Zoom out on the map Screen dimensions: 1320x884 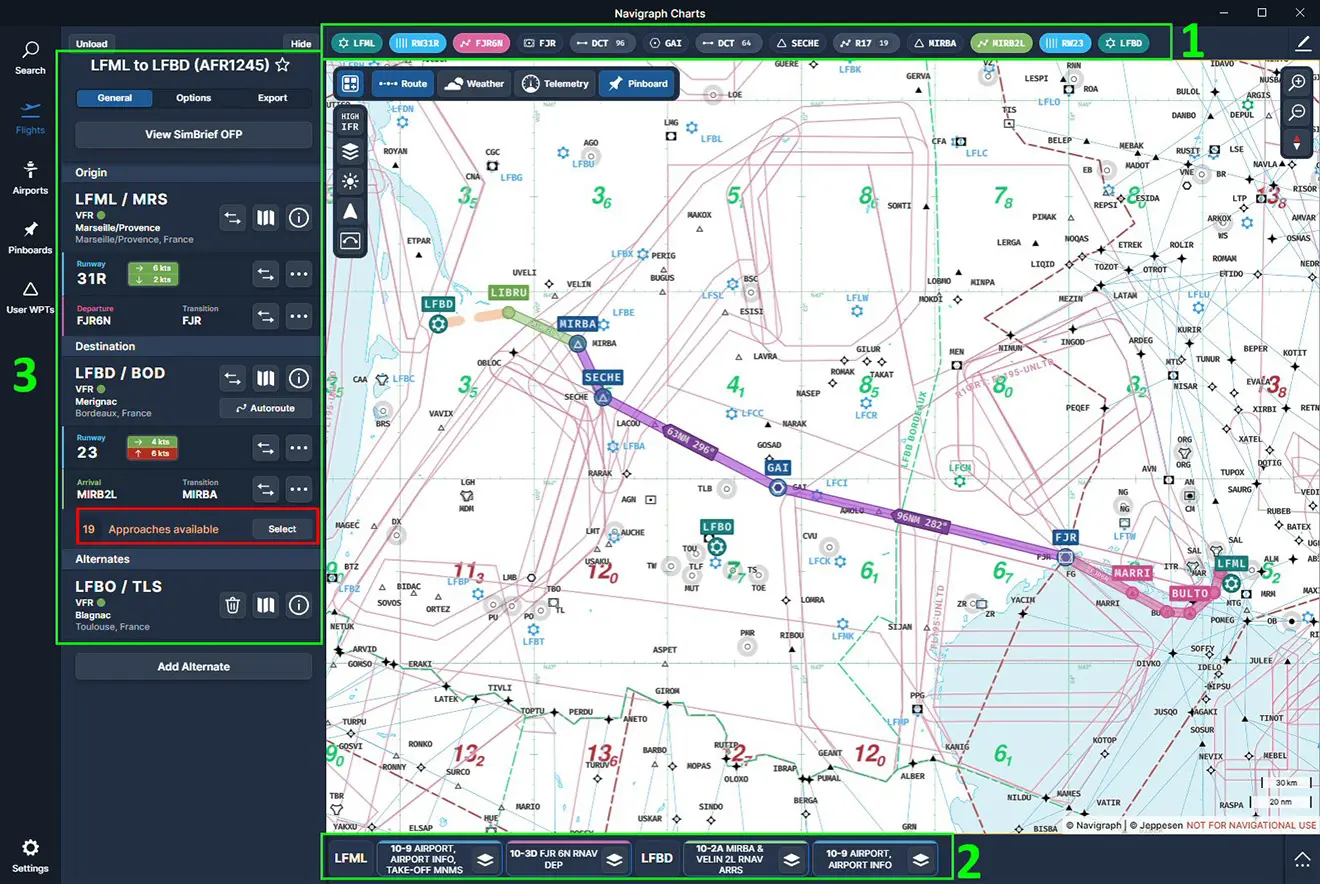1297,112
